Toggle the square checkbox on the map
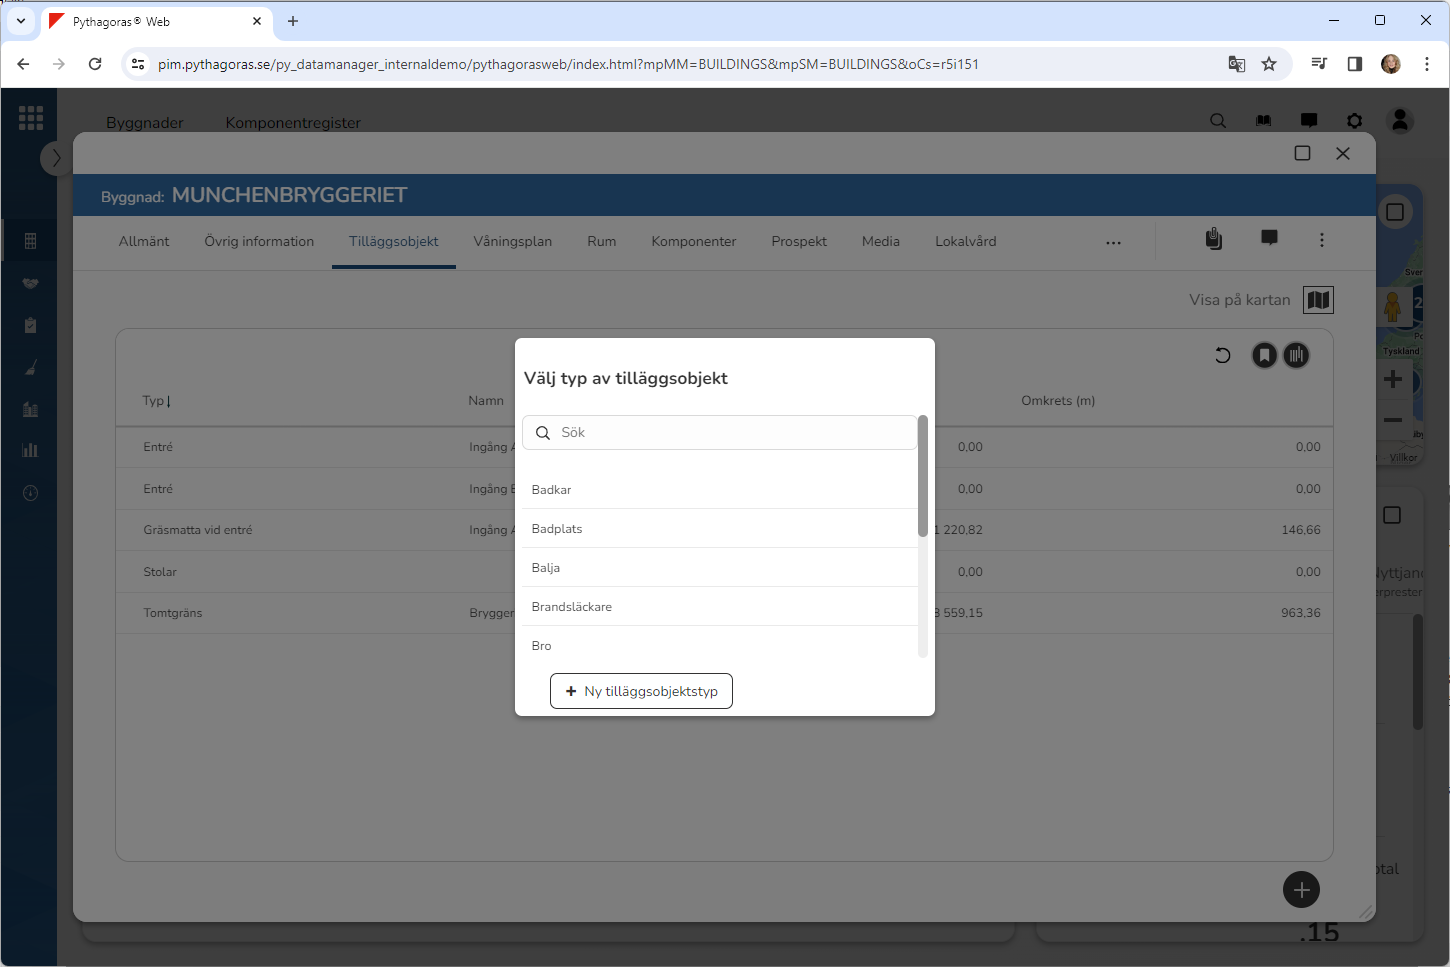This screenshot has width=1450, height=967. 1395,212
